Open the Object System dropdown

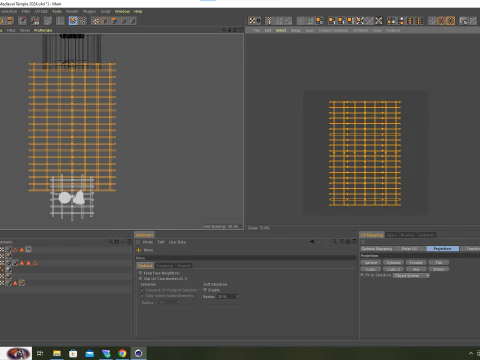412,275
